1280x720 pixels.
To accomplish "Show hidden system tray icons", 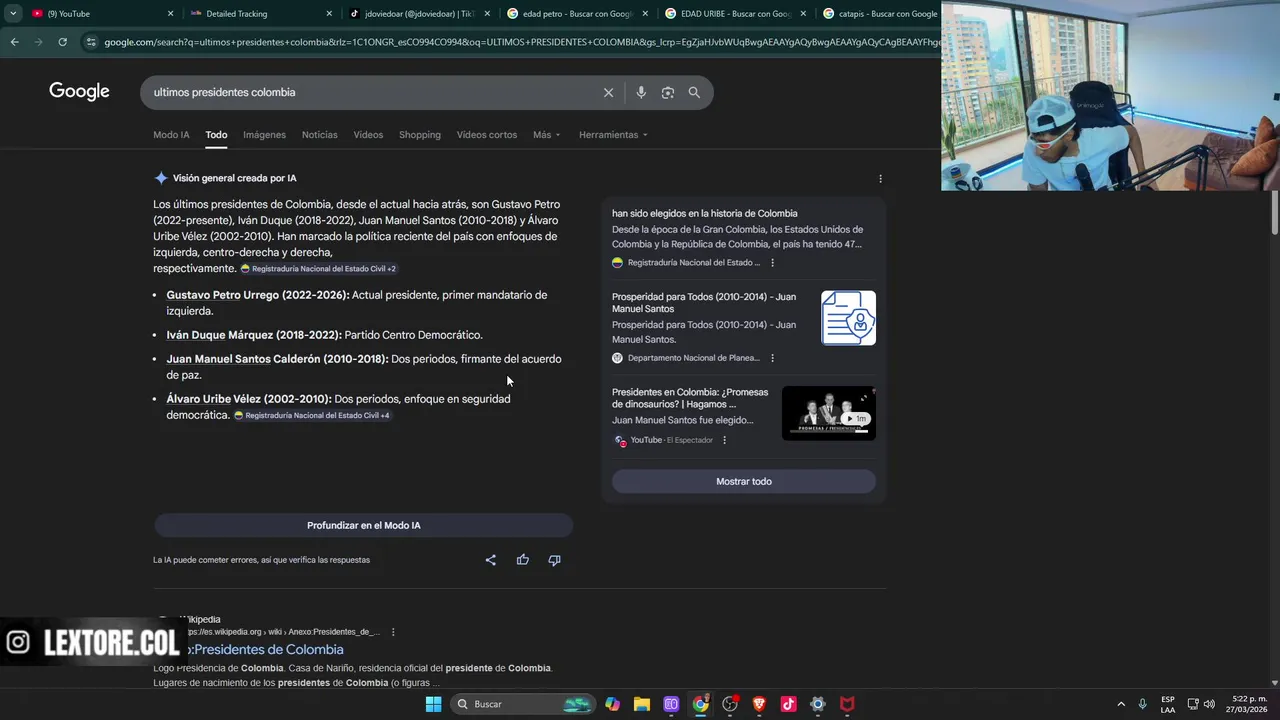I will point(1120,704).
